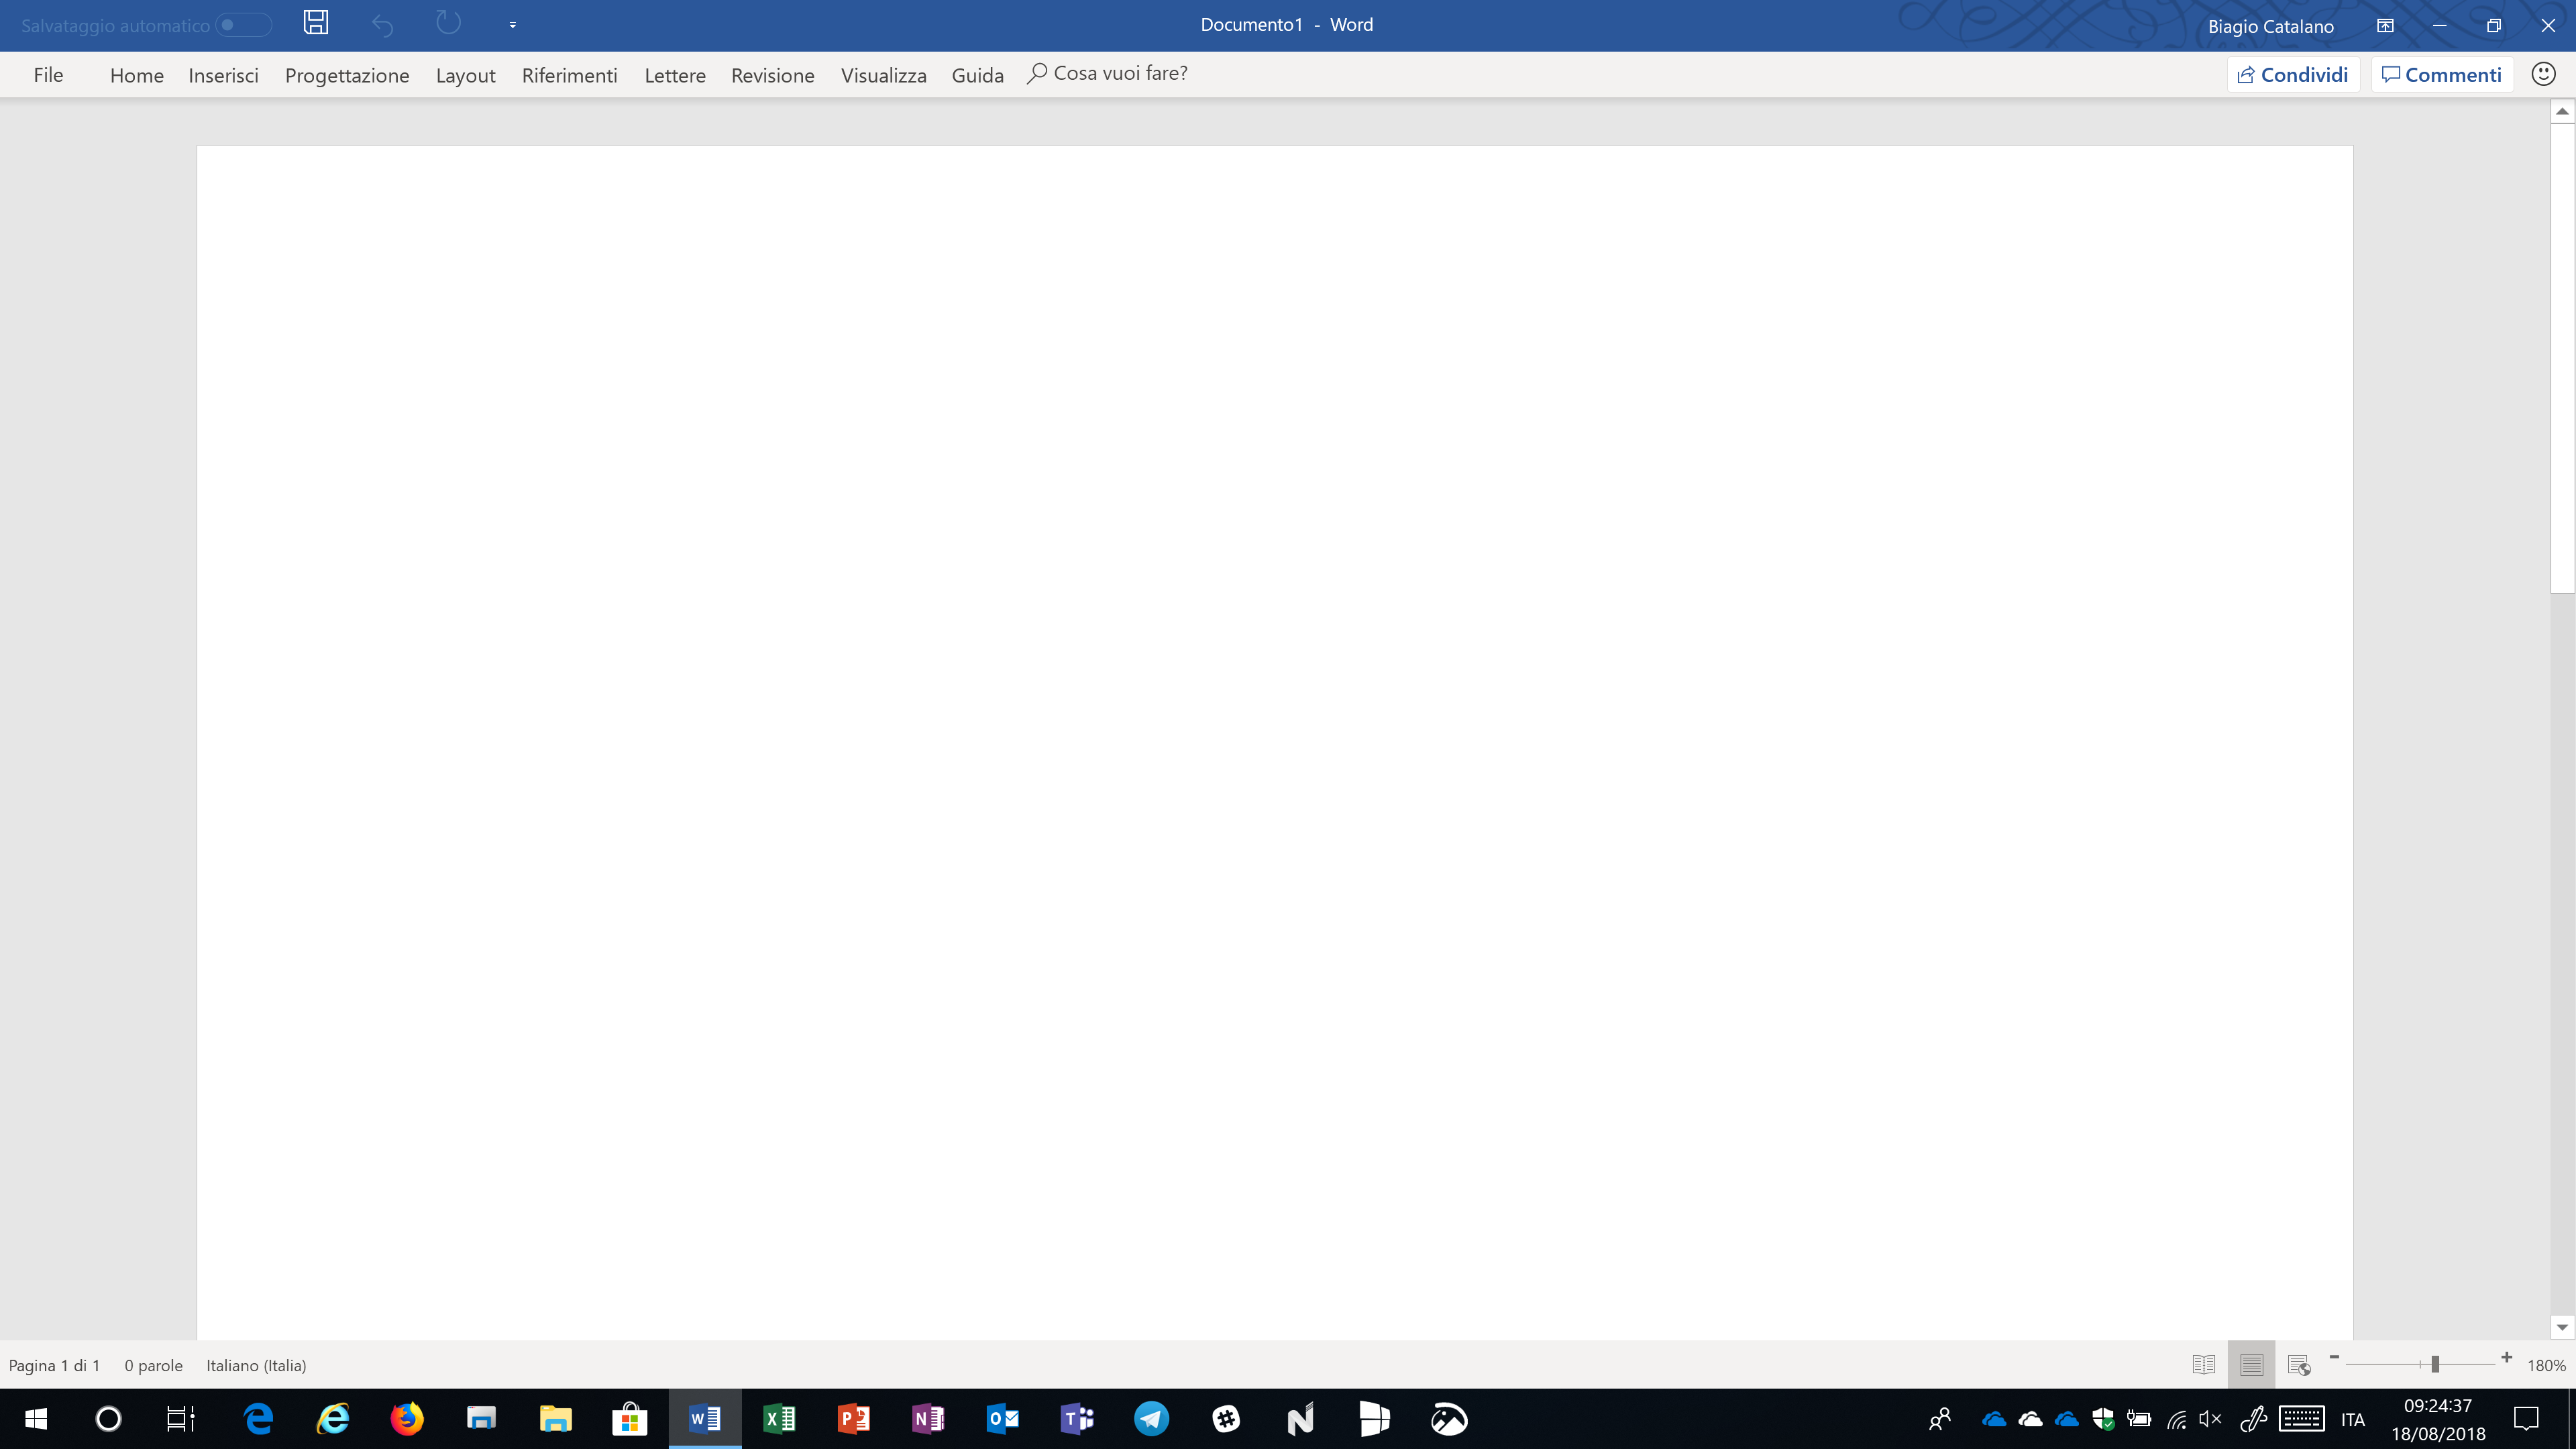Open the Quick Access Toolbar customize dropdown
2576x1449 pixels.
pos(513,26)
